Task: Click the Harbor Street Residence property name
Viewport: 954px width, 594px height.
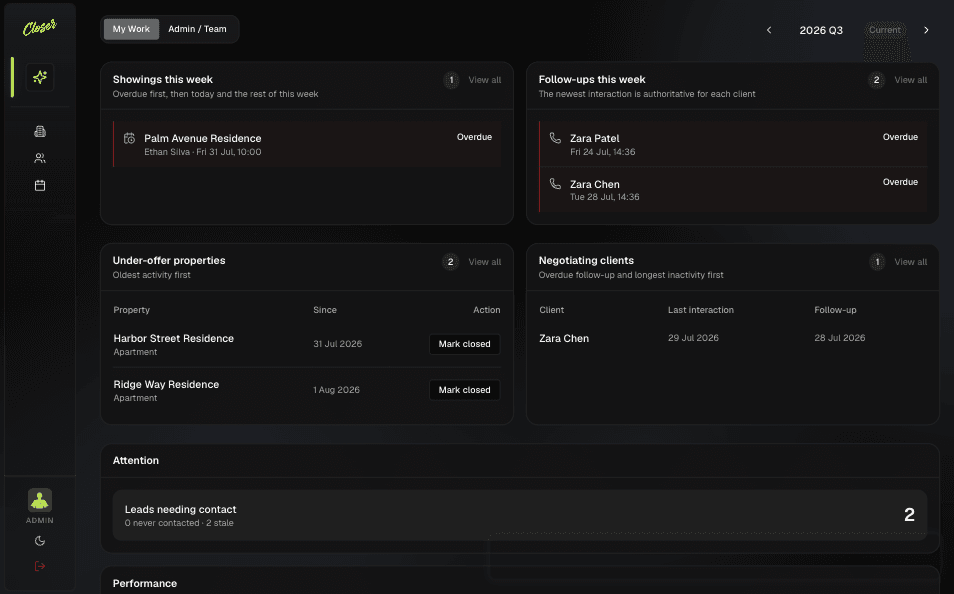Action: click(x=173, y=338)
